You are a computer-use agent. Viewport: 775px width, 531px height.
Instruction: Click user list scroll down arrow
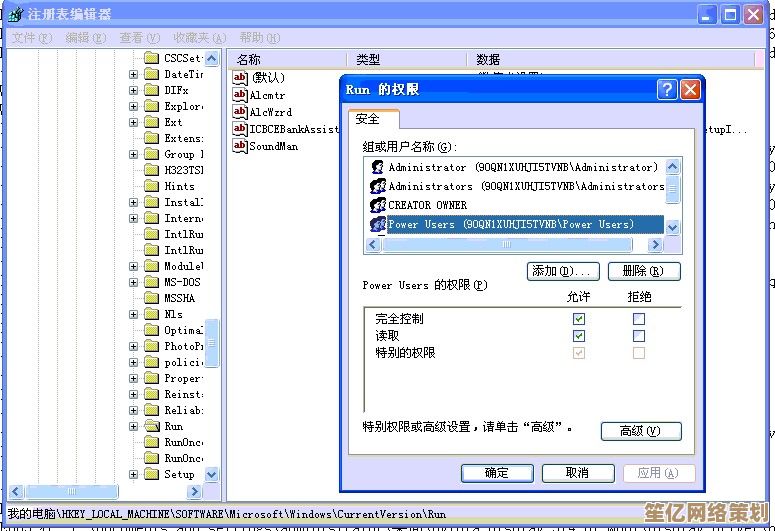672,227
